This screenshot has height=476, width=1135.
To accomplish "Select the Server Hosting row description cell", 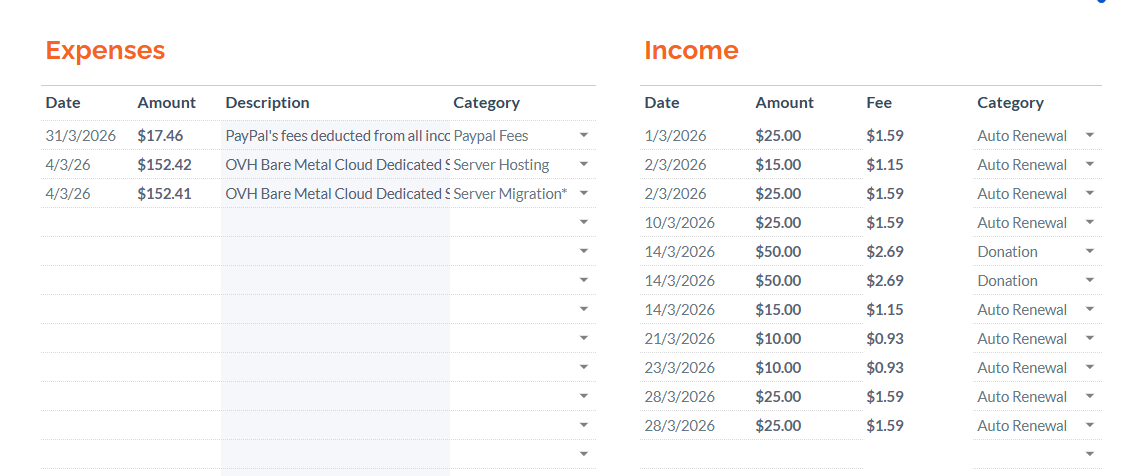I will [336, 164].
